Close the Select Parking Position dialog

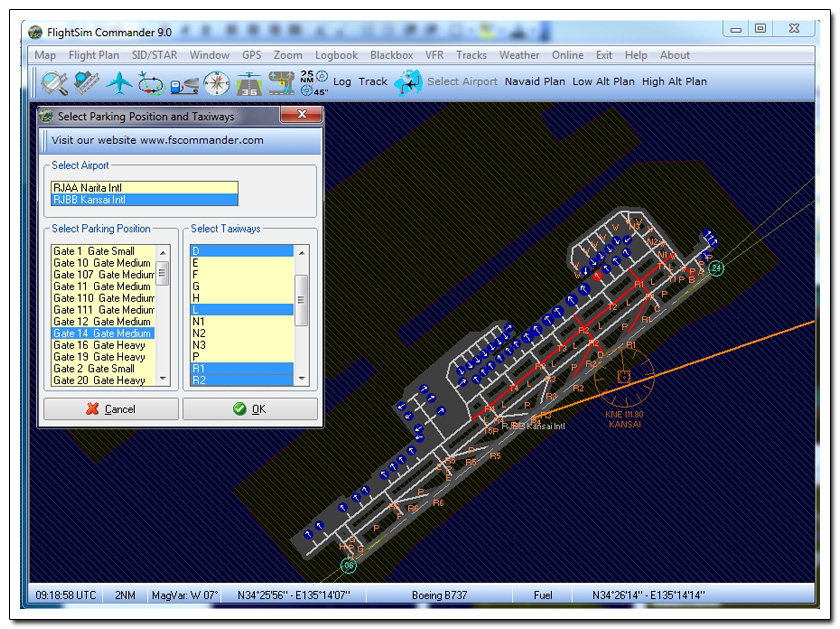point(302,114)
